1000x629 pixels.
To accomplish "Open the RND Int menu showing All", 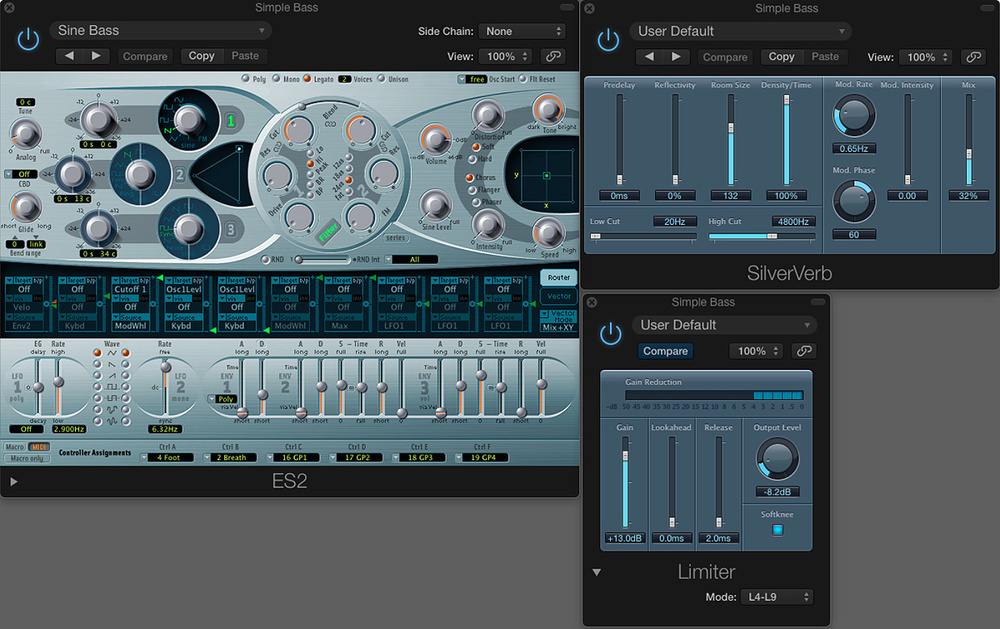I will tap(411, 259).
